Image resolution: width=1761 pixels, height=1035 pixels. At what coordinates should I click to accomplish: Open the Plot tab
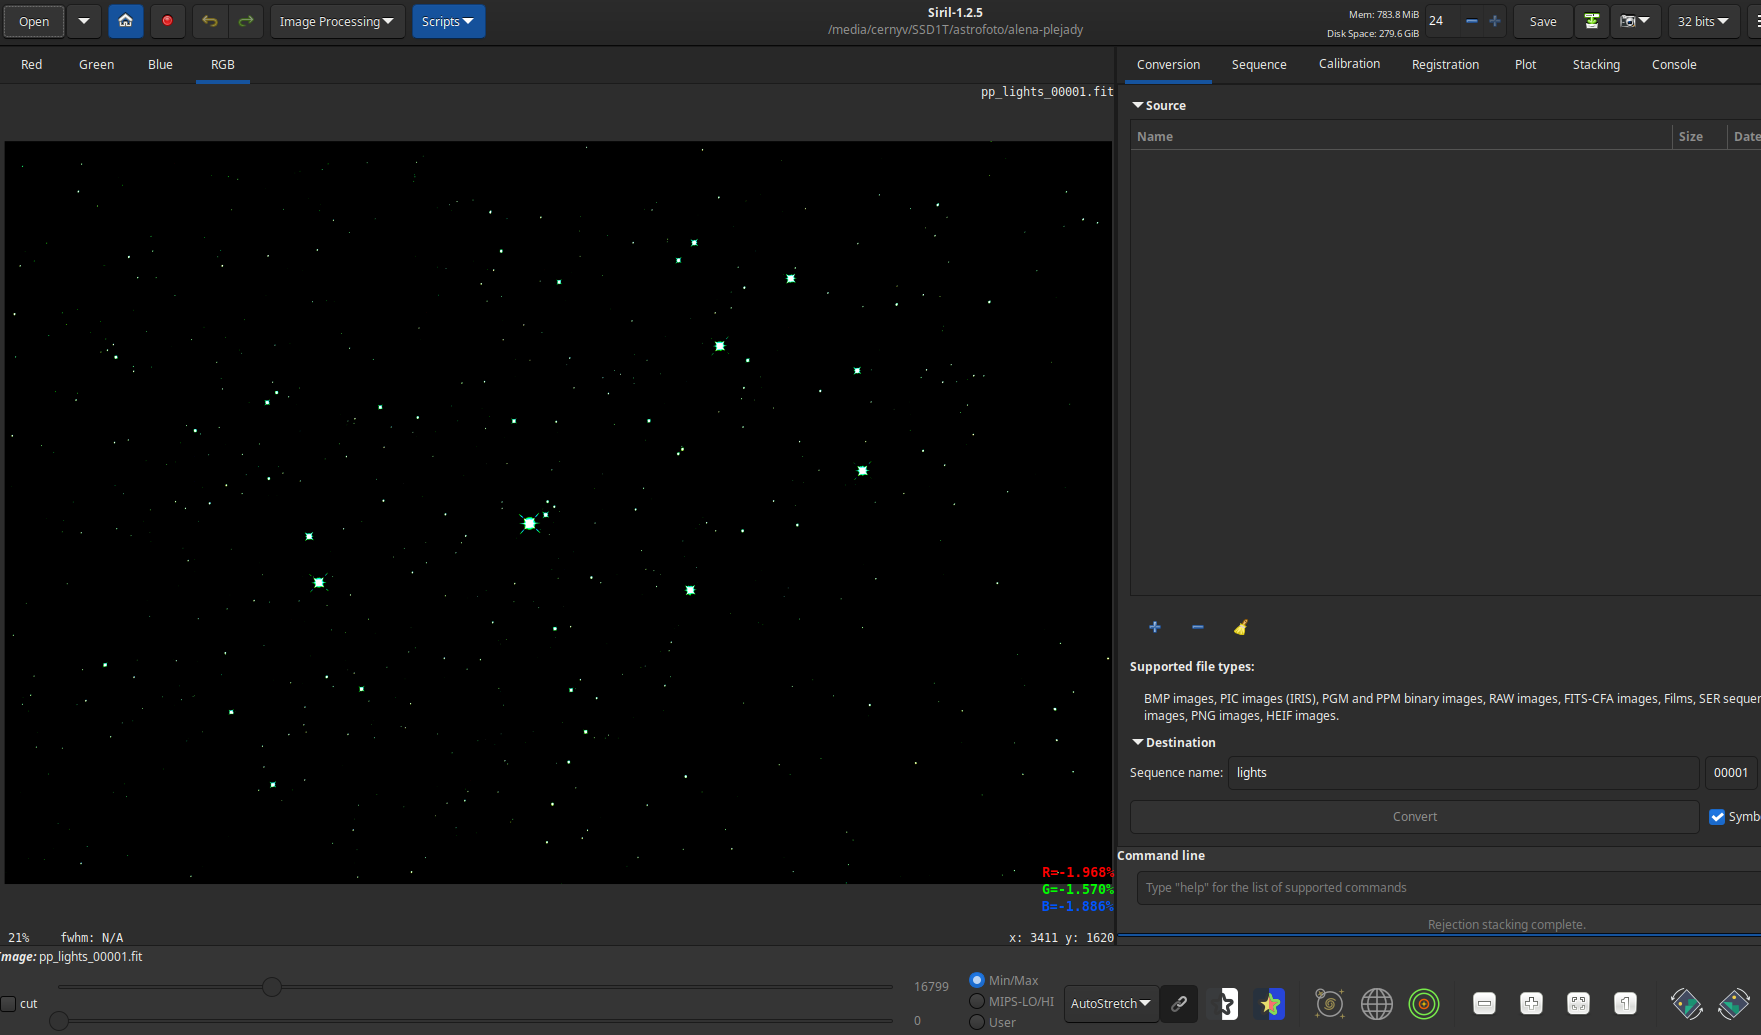pos(1525,64)
